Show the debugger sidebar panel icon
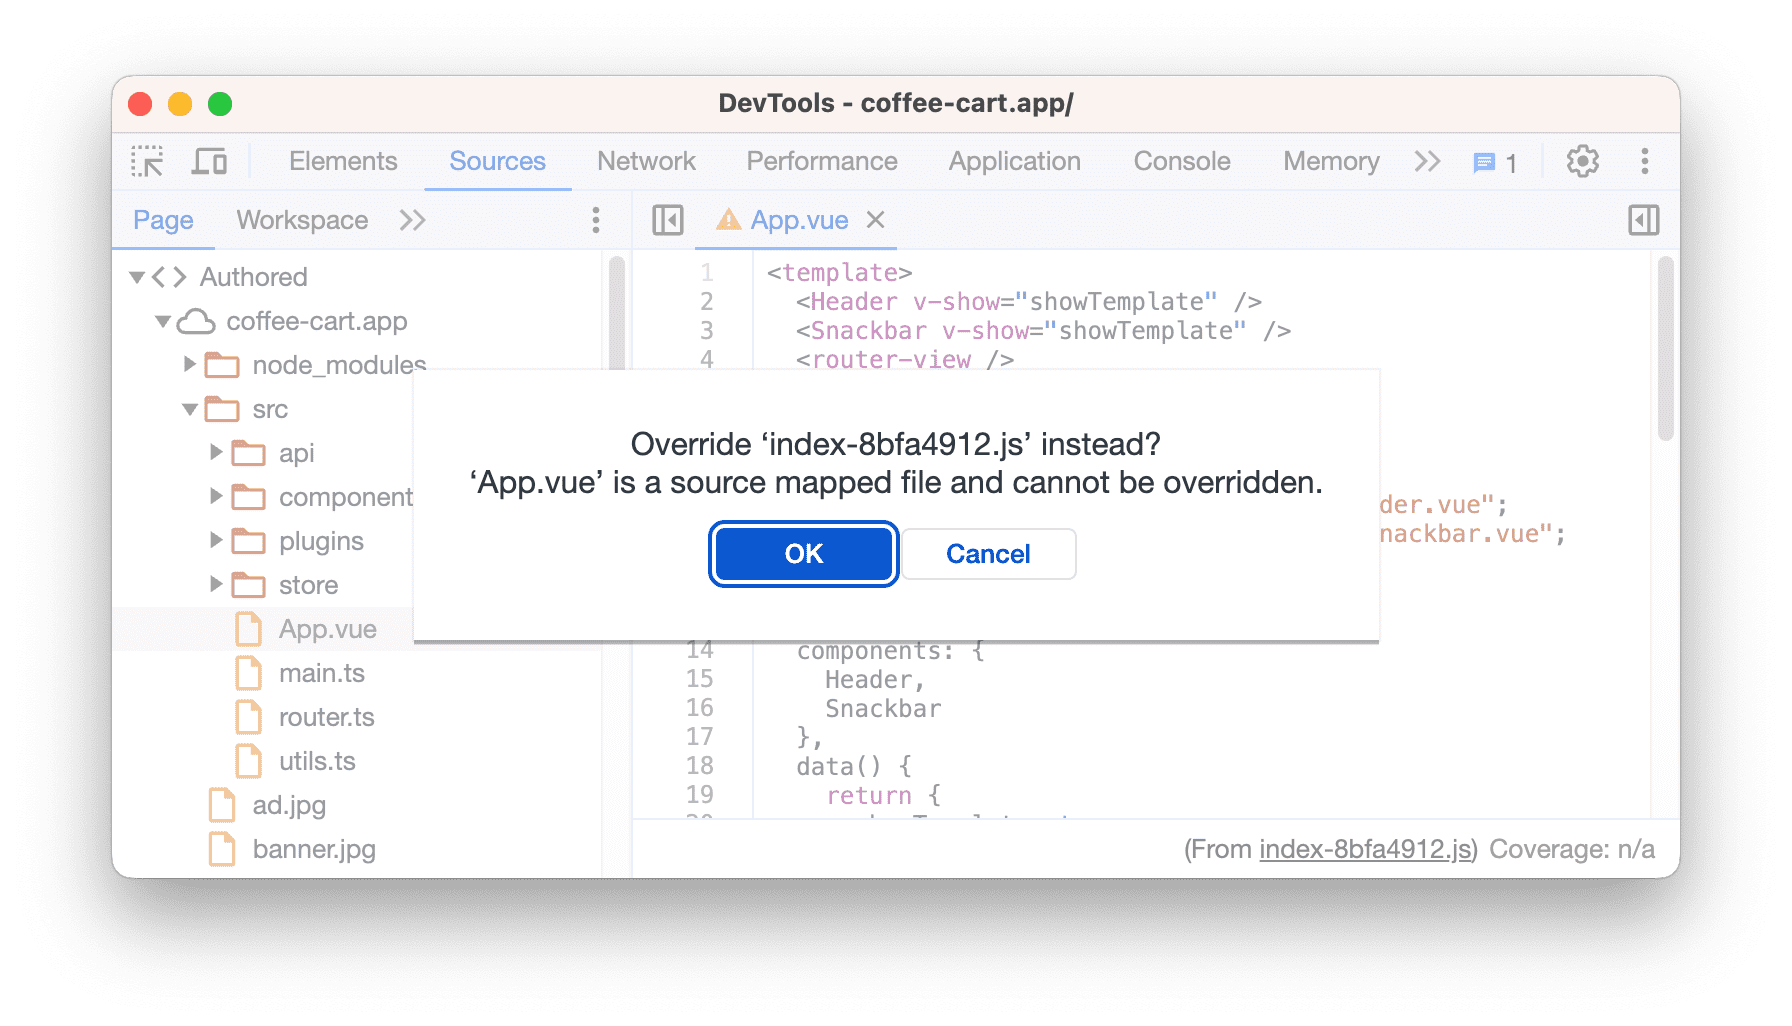The width and height of the screenshot is (1792, 1026). coord(1644,220)
